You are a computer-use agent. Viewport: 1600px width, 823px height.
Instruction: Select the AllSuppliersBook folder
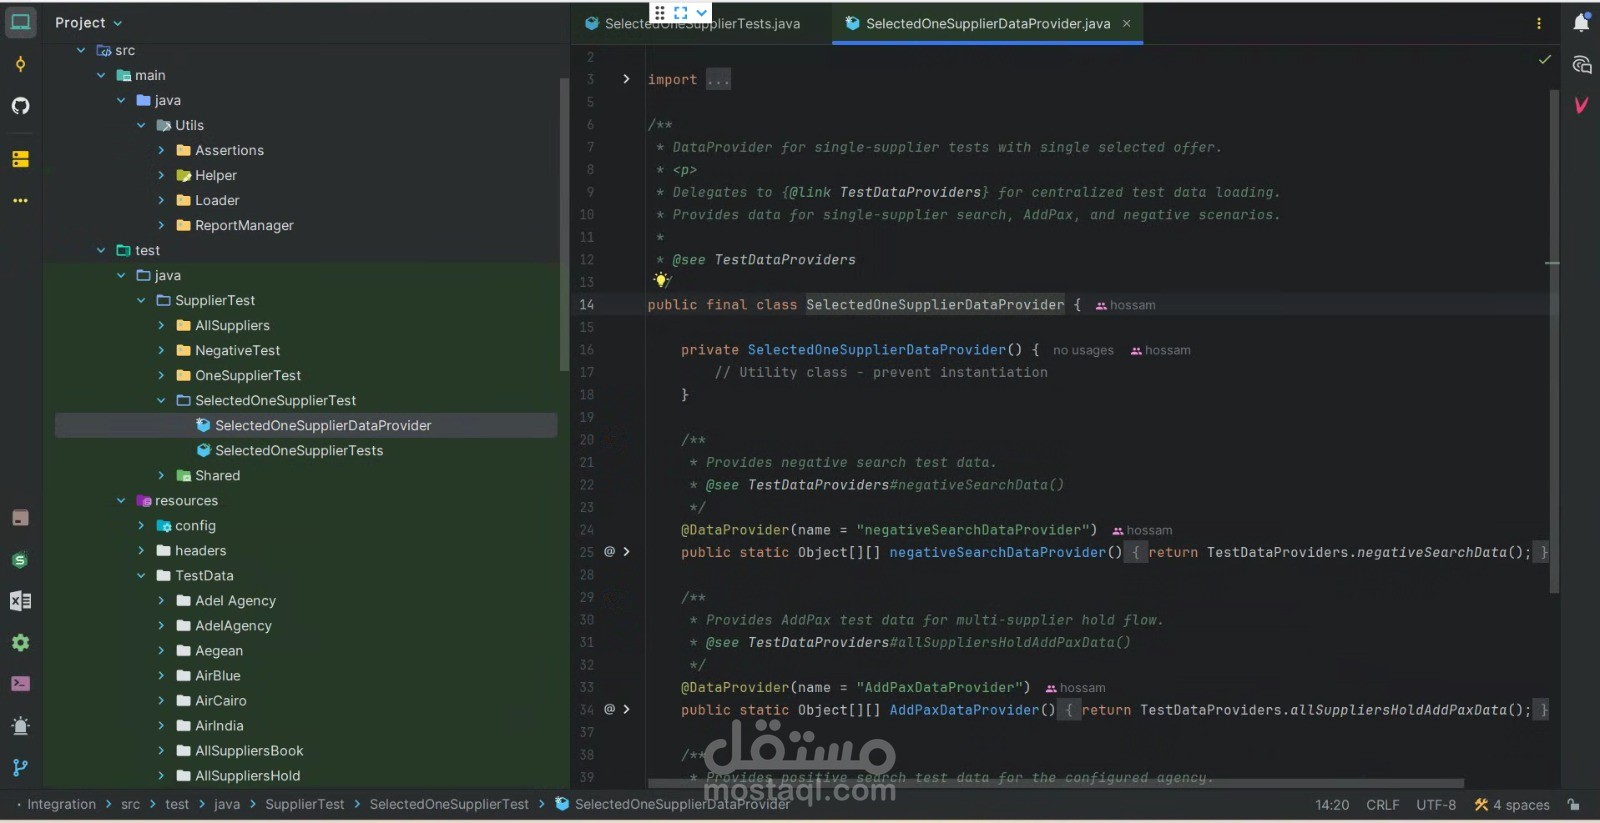coord(249,750)
